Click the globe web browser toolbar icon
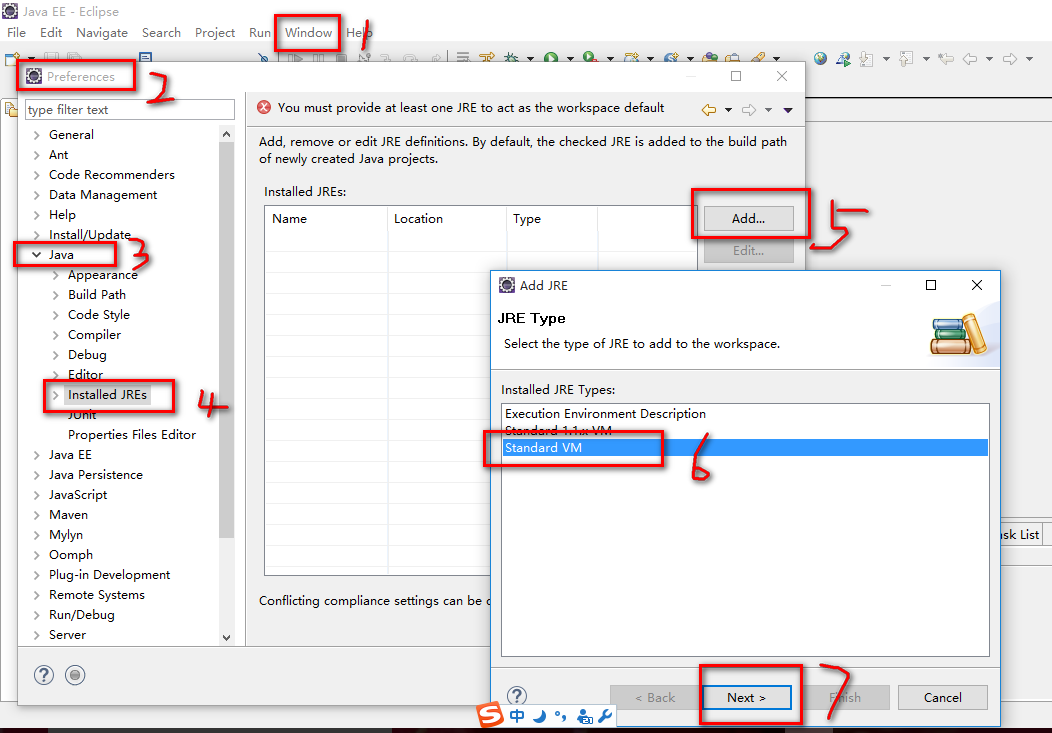This screenshot has height=733, width=1052. click(x=820, y=58)
